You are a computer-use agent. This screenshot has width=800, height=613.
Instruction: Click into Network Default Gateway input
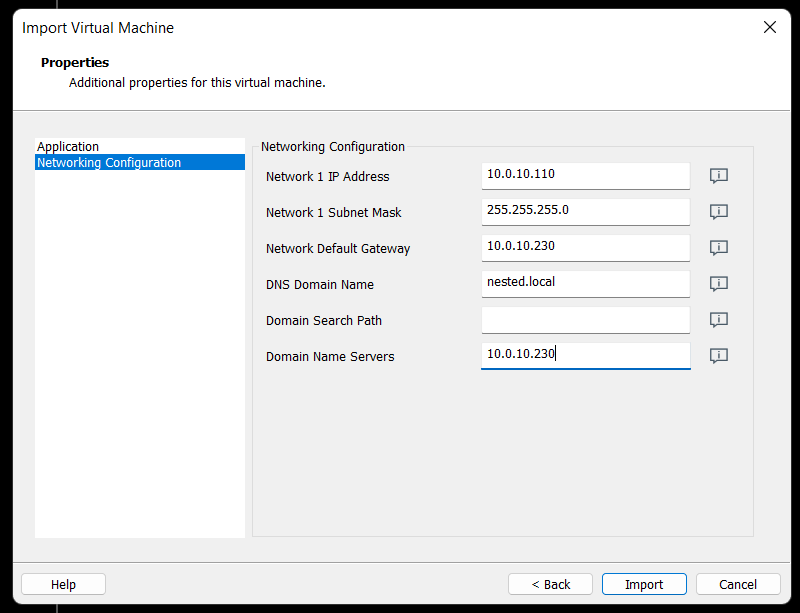[x=585, y=247]
